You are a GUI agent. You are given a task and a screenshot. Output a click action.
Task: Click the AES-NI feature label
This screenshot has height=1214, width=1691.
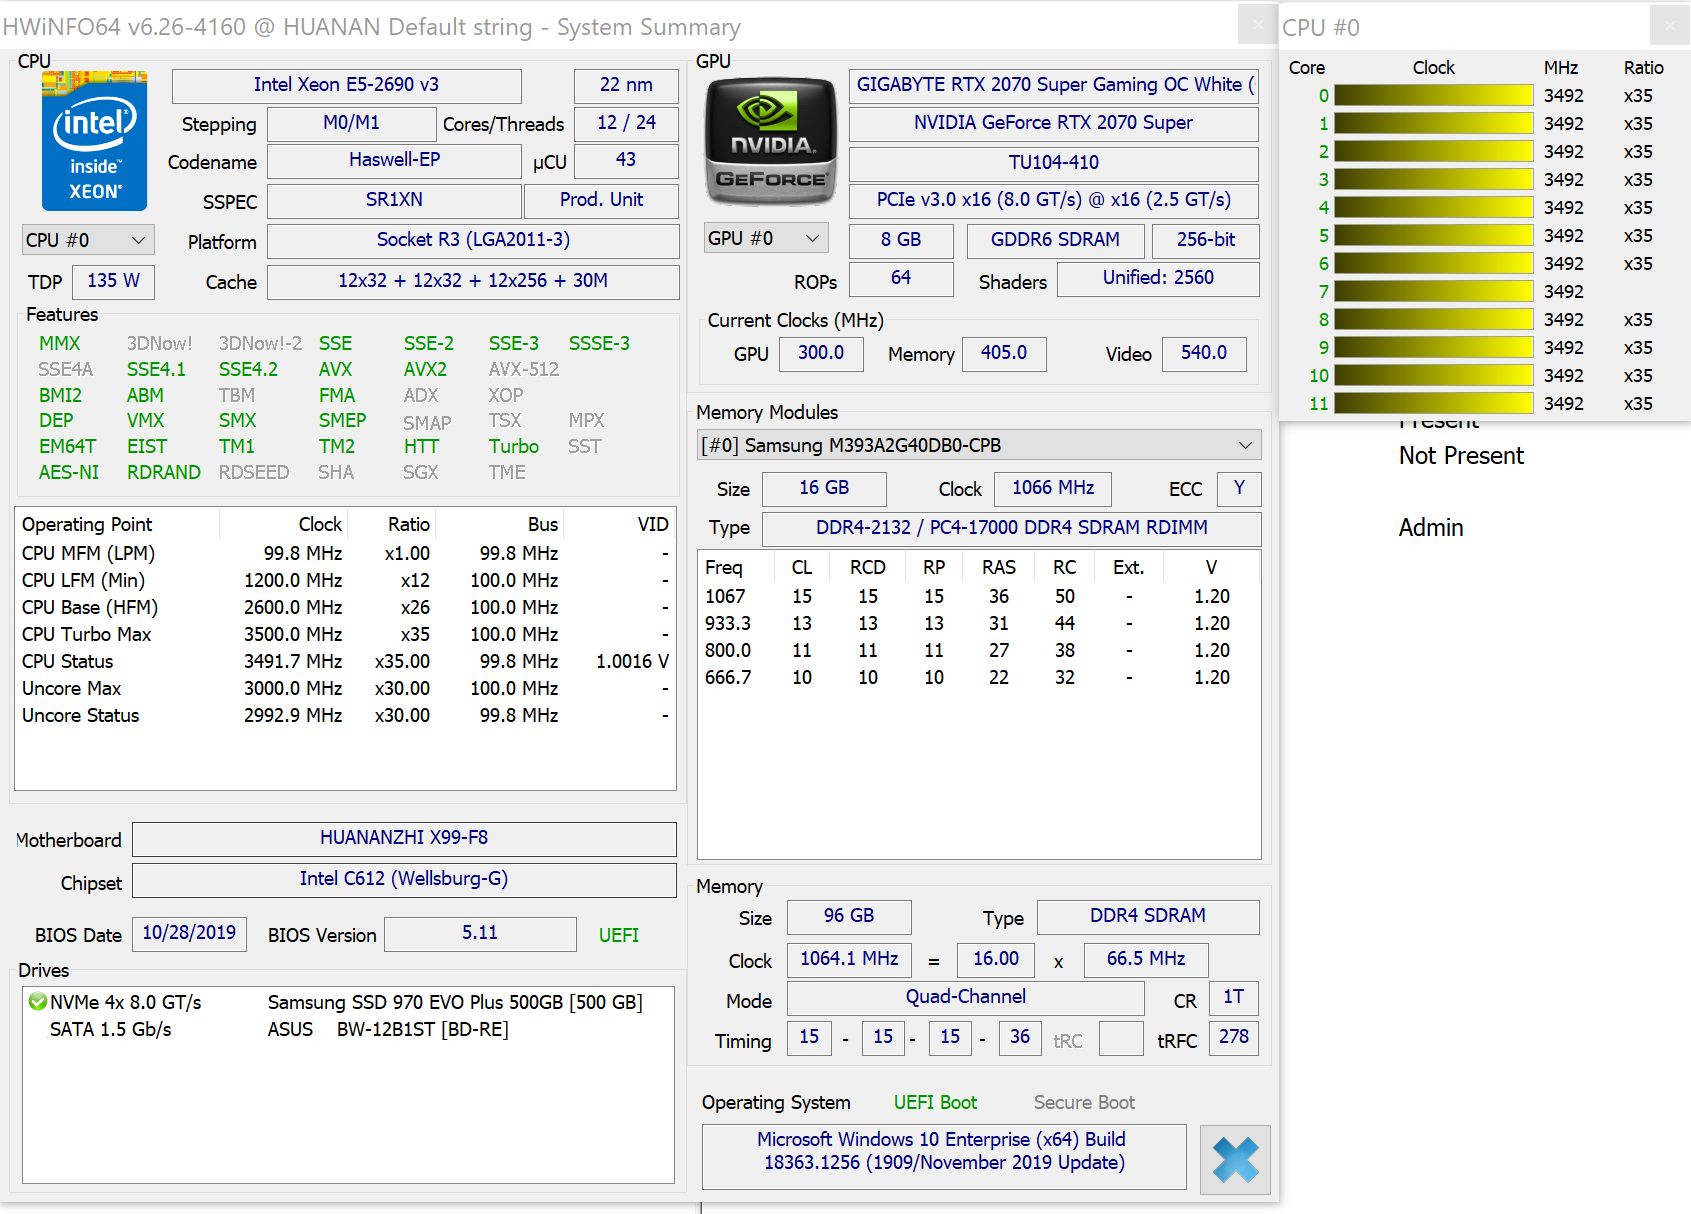click(69, 472)
